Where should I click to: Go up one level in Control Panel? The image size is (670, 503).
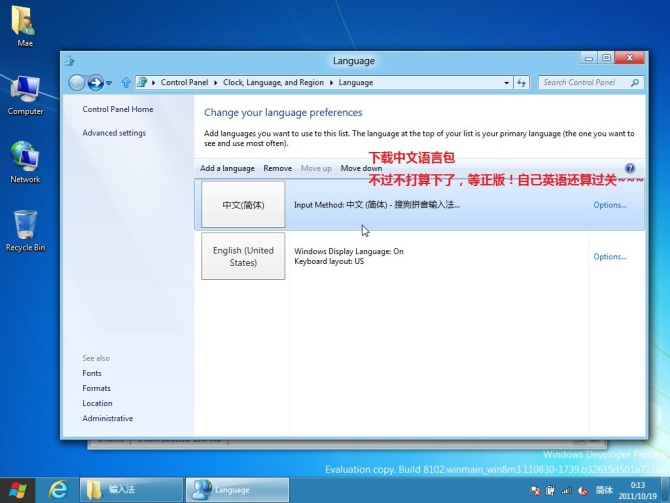(126, 82)
